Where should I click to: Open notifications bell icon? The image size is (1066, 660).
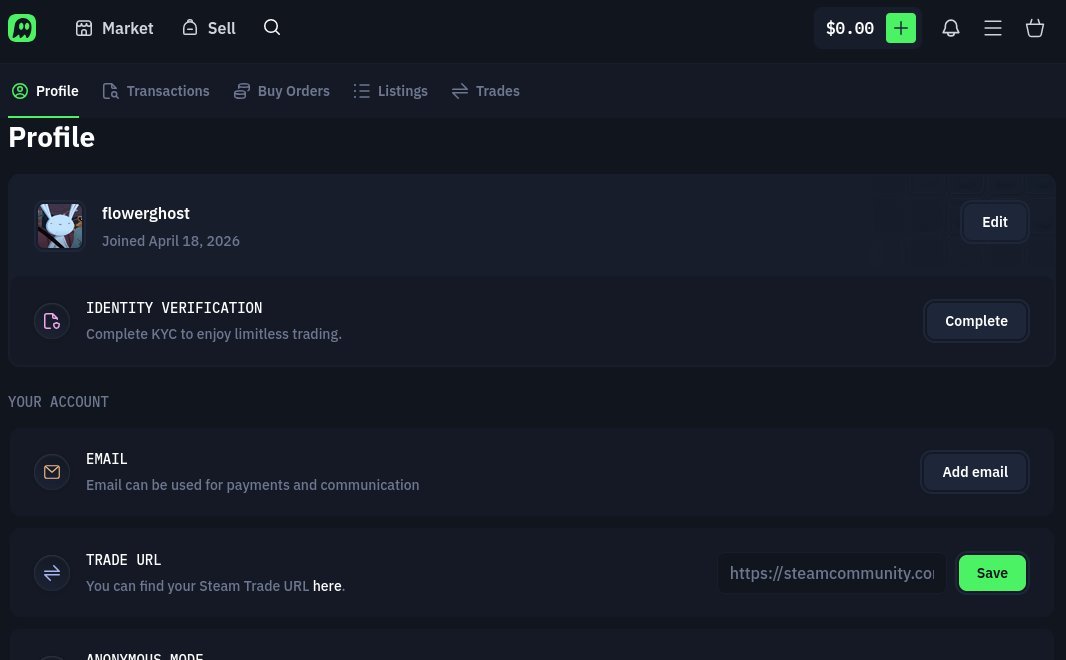tap(950, 28)
